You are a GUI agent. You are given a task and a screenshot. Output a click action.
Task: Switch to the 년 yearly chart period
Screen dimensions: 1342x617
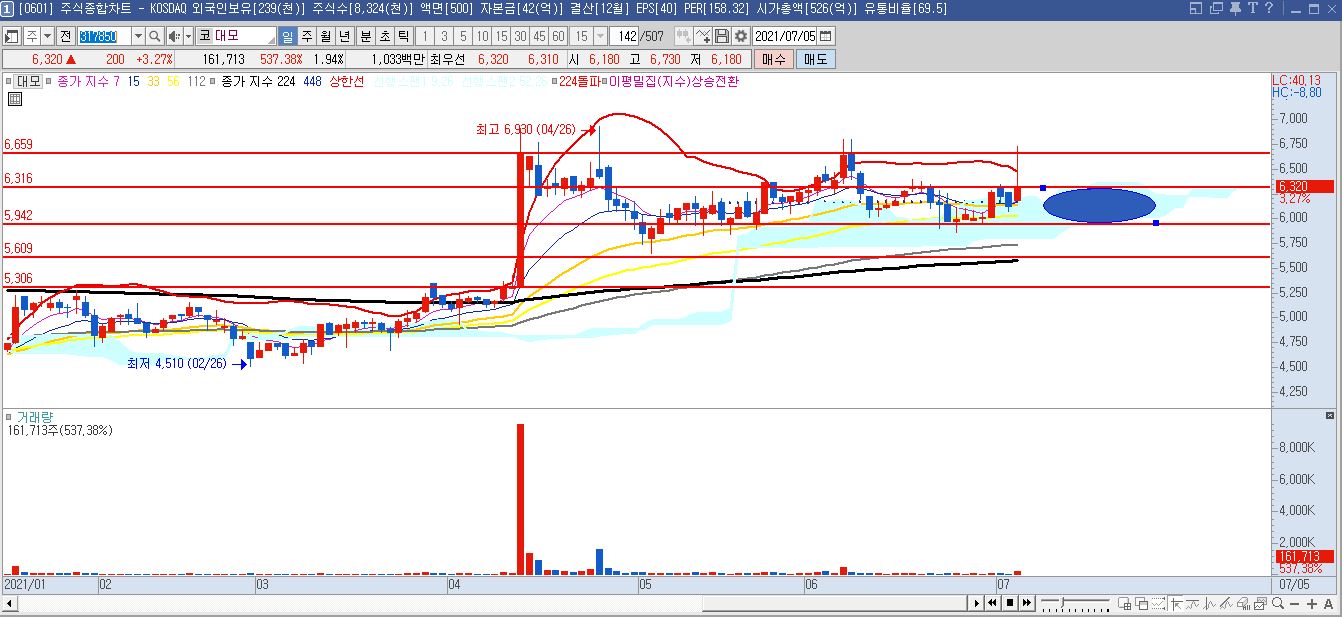tap(345, 36)
